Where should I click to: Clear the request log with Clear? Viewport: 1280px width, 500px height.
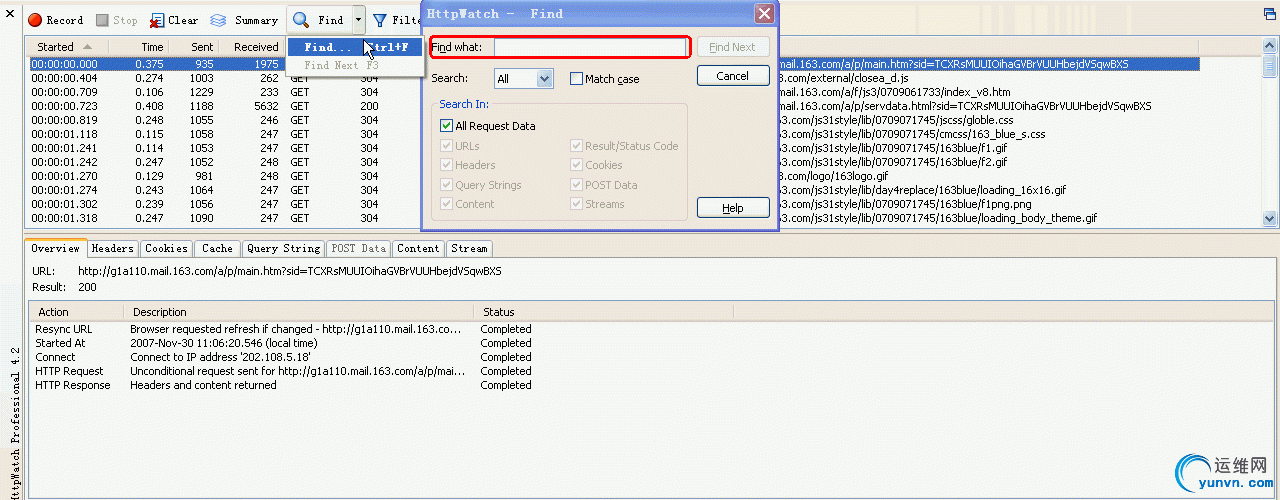click(174, 20)
